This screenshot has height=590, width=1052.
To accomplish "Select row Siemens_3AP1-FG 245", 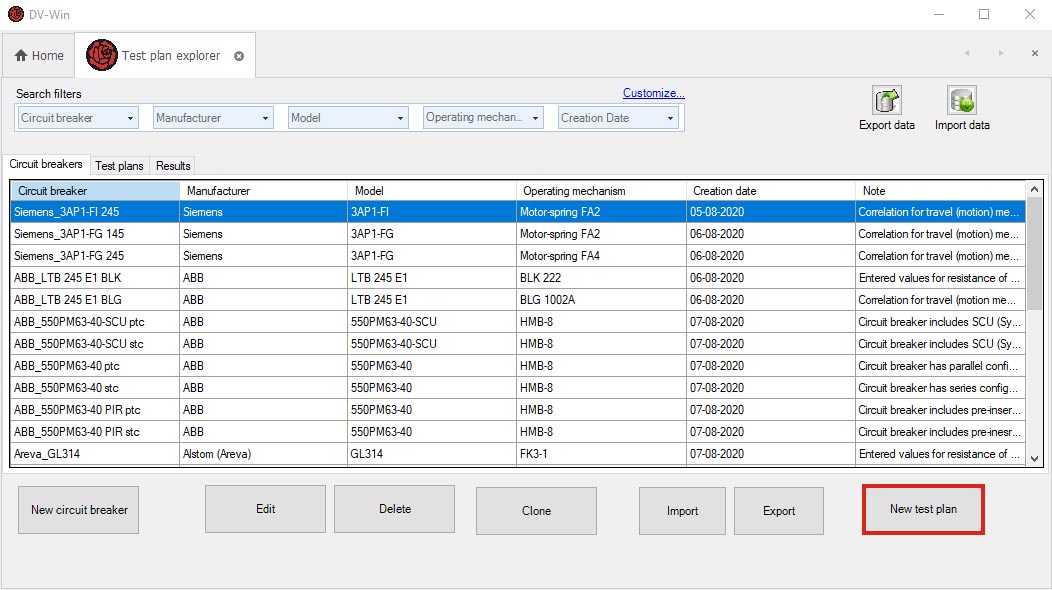I will point(518,256).
